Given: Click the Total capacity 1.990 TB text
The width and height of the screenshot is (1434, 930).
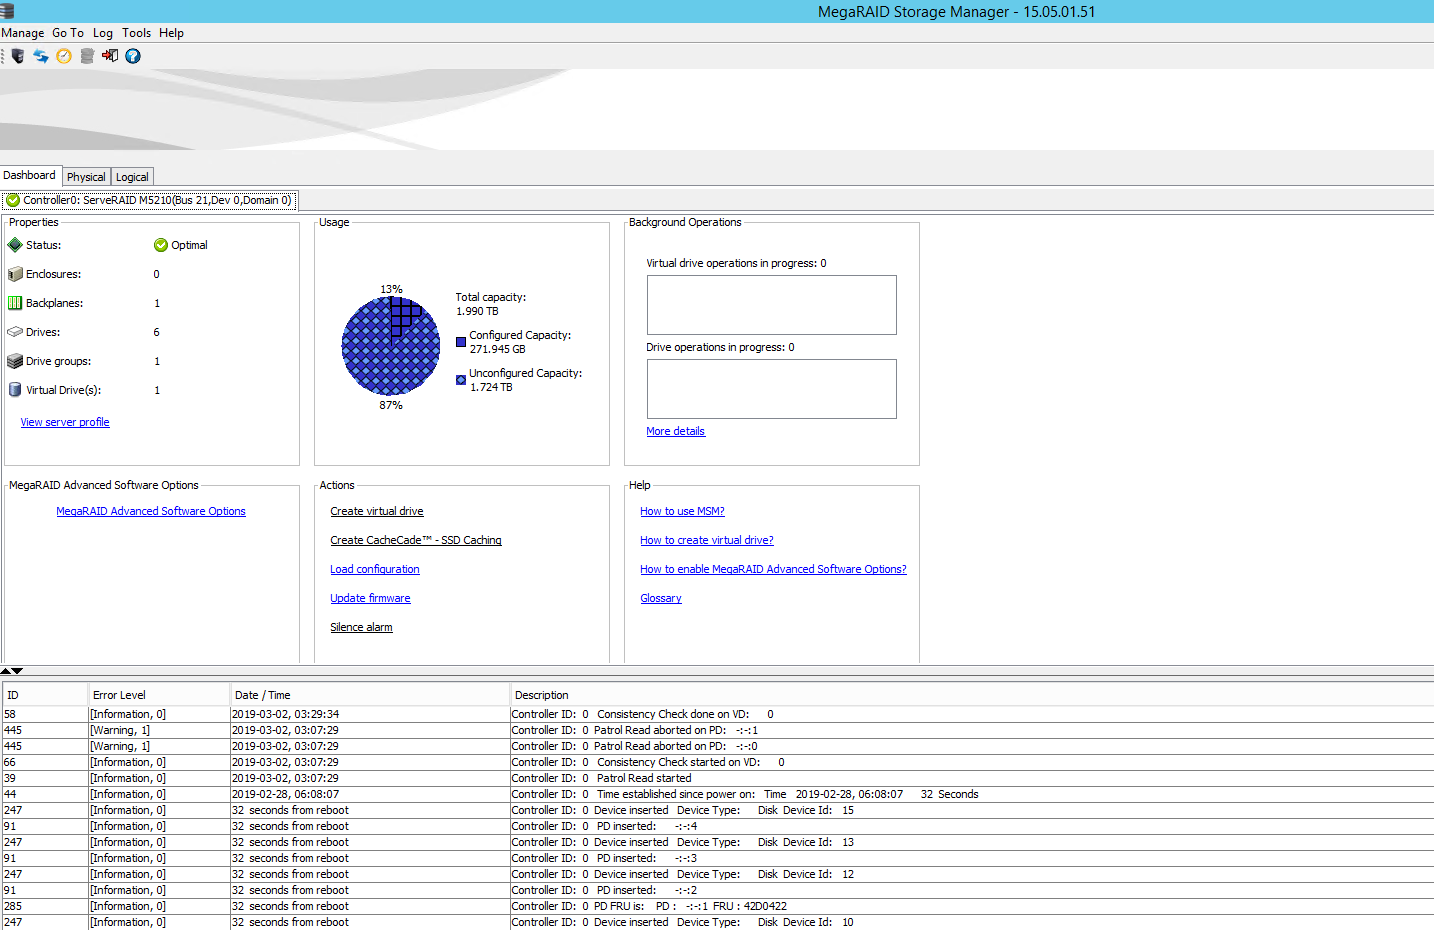Looking at the screenshot, I should pos(491,304).
